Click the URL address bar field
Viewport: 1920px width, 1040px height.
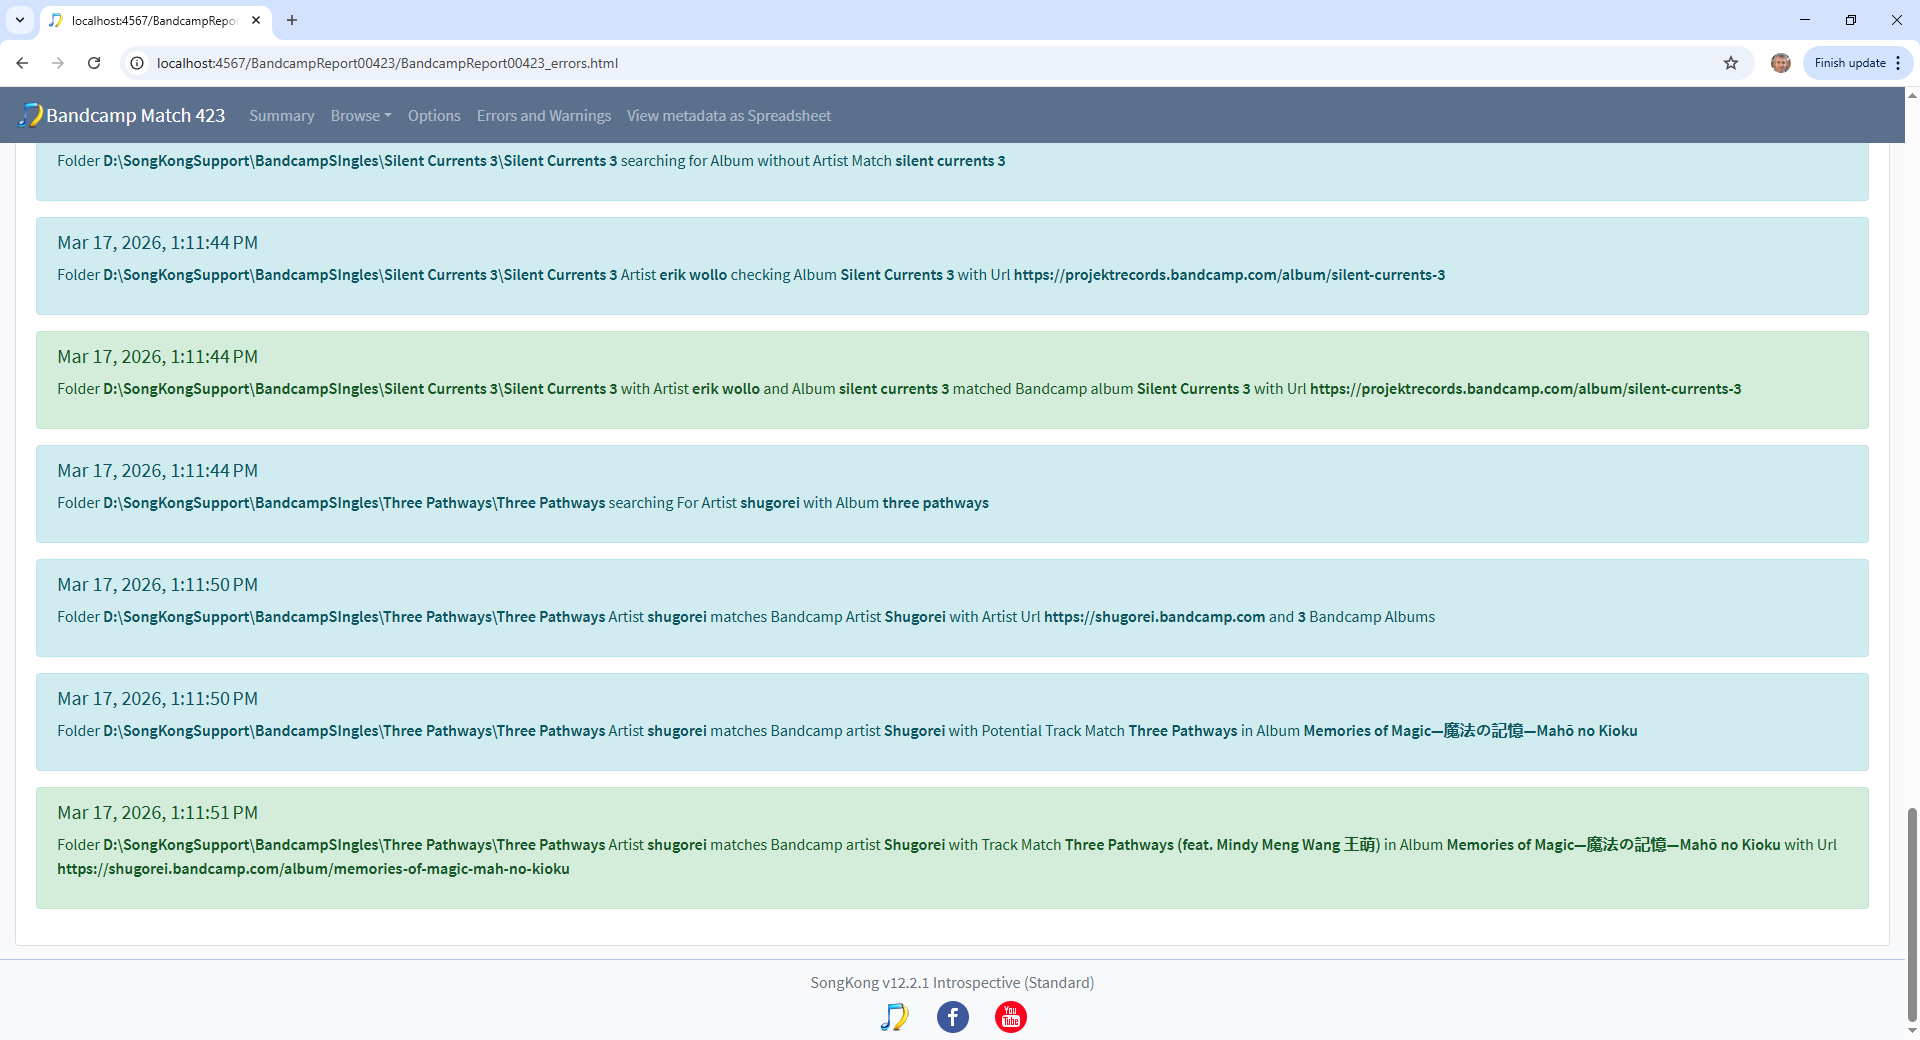(x=900, y=63)
